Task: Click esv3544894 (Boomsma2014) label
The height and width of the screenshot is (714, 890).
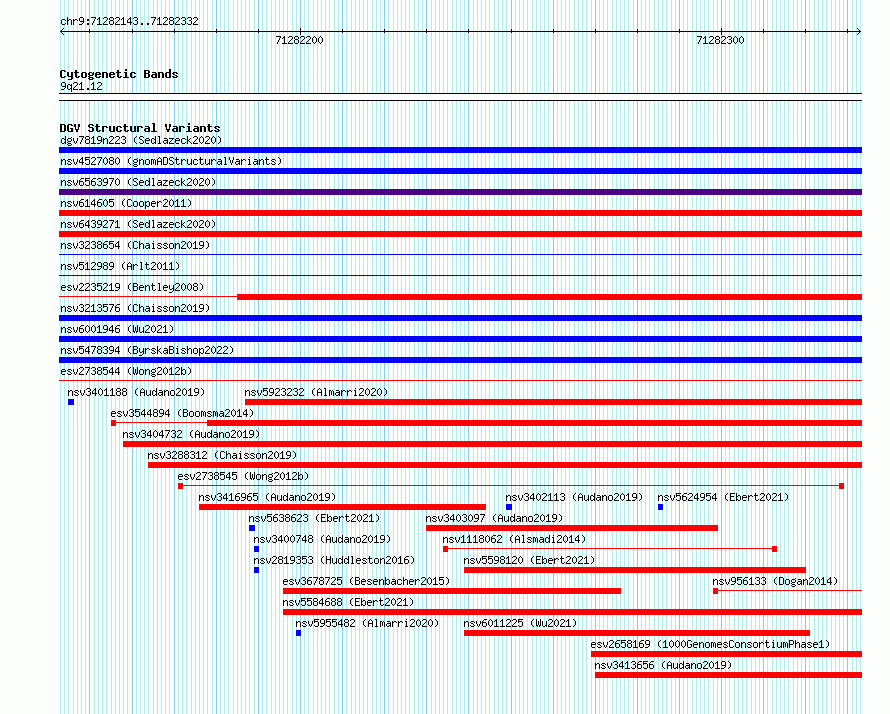Action: [x=182, y=413]
